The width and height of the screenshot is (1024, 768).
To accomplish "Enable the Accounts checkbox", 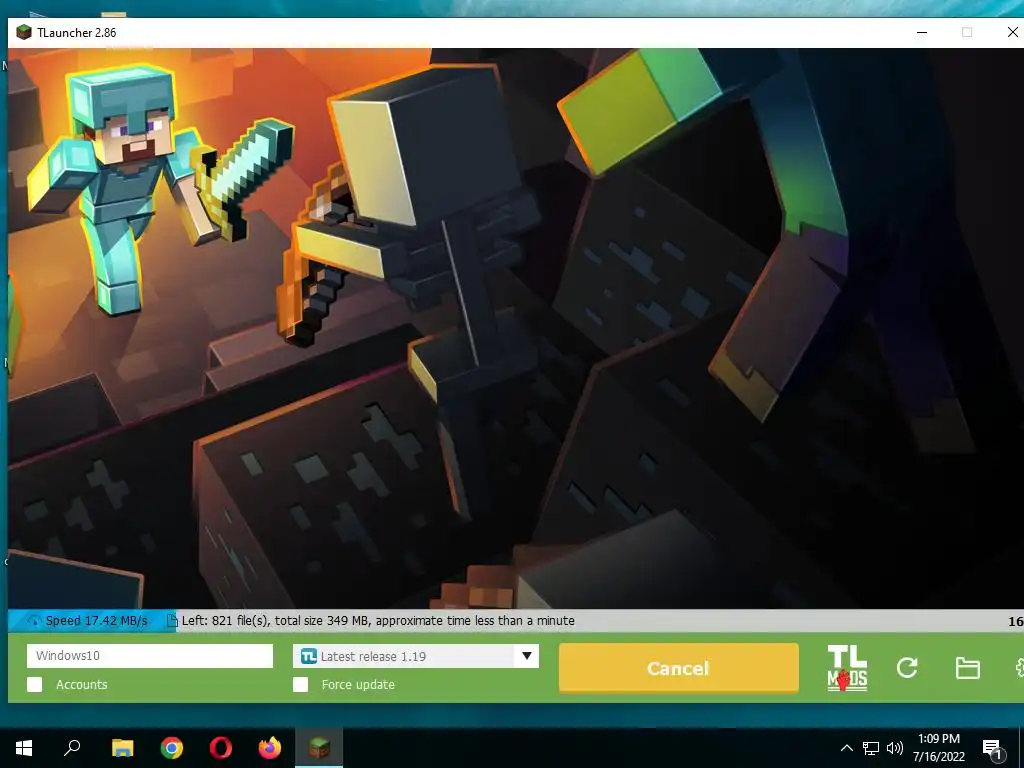I will pos(35,684).
